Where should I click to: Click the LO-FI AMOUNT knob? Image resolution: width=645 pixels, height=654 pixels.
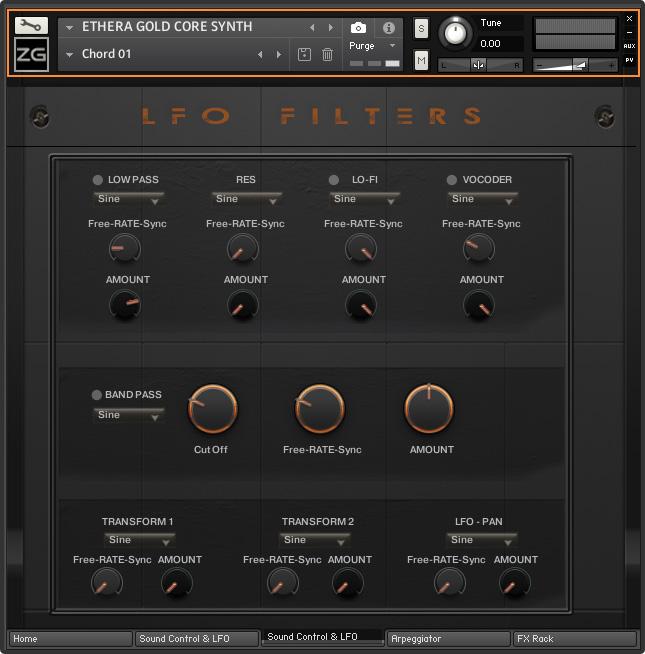click(361, 305)
